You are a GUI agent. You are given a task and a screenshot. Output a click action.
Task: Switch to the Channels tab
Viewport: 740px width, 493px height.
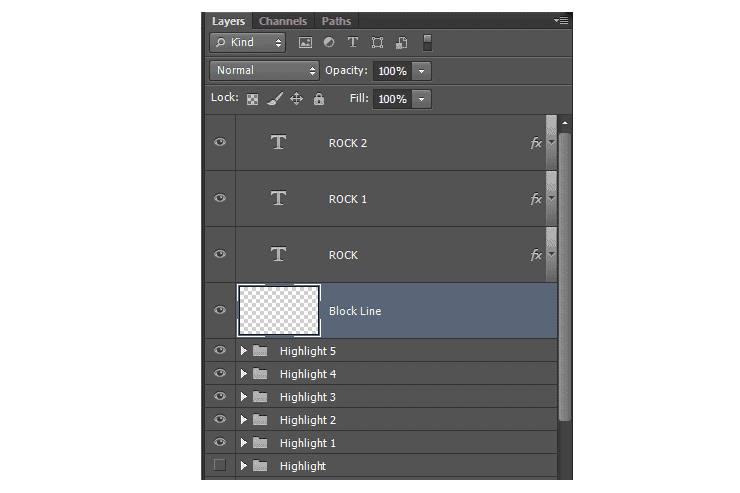(x=283, y=21)
